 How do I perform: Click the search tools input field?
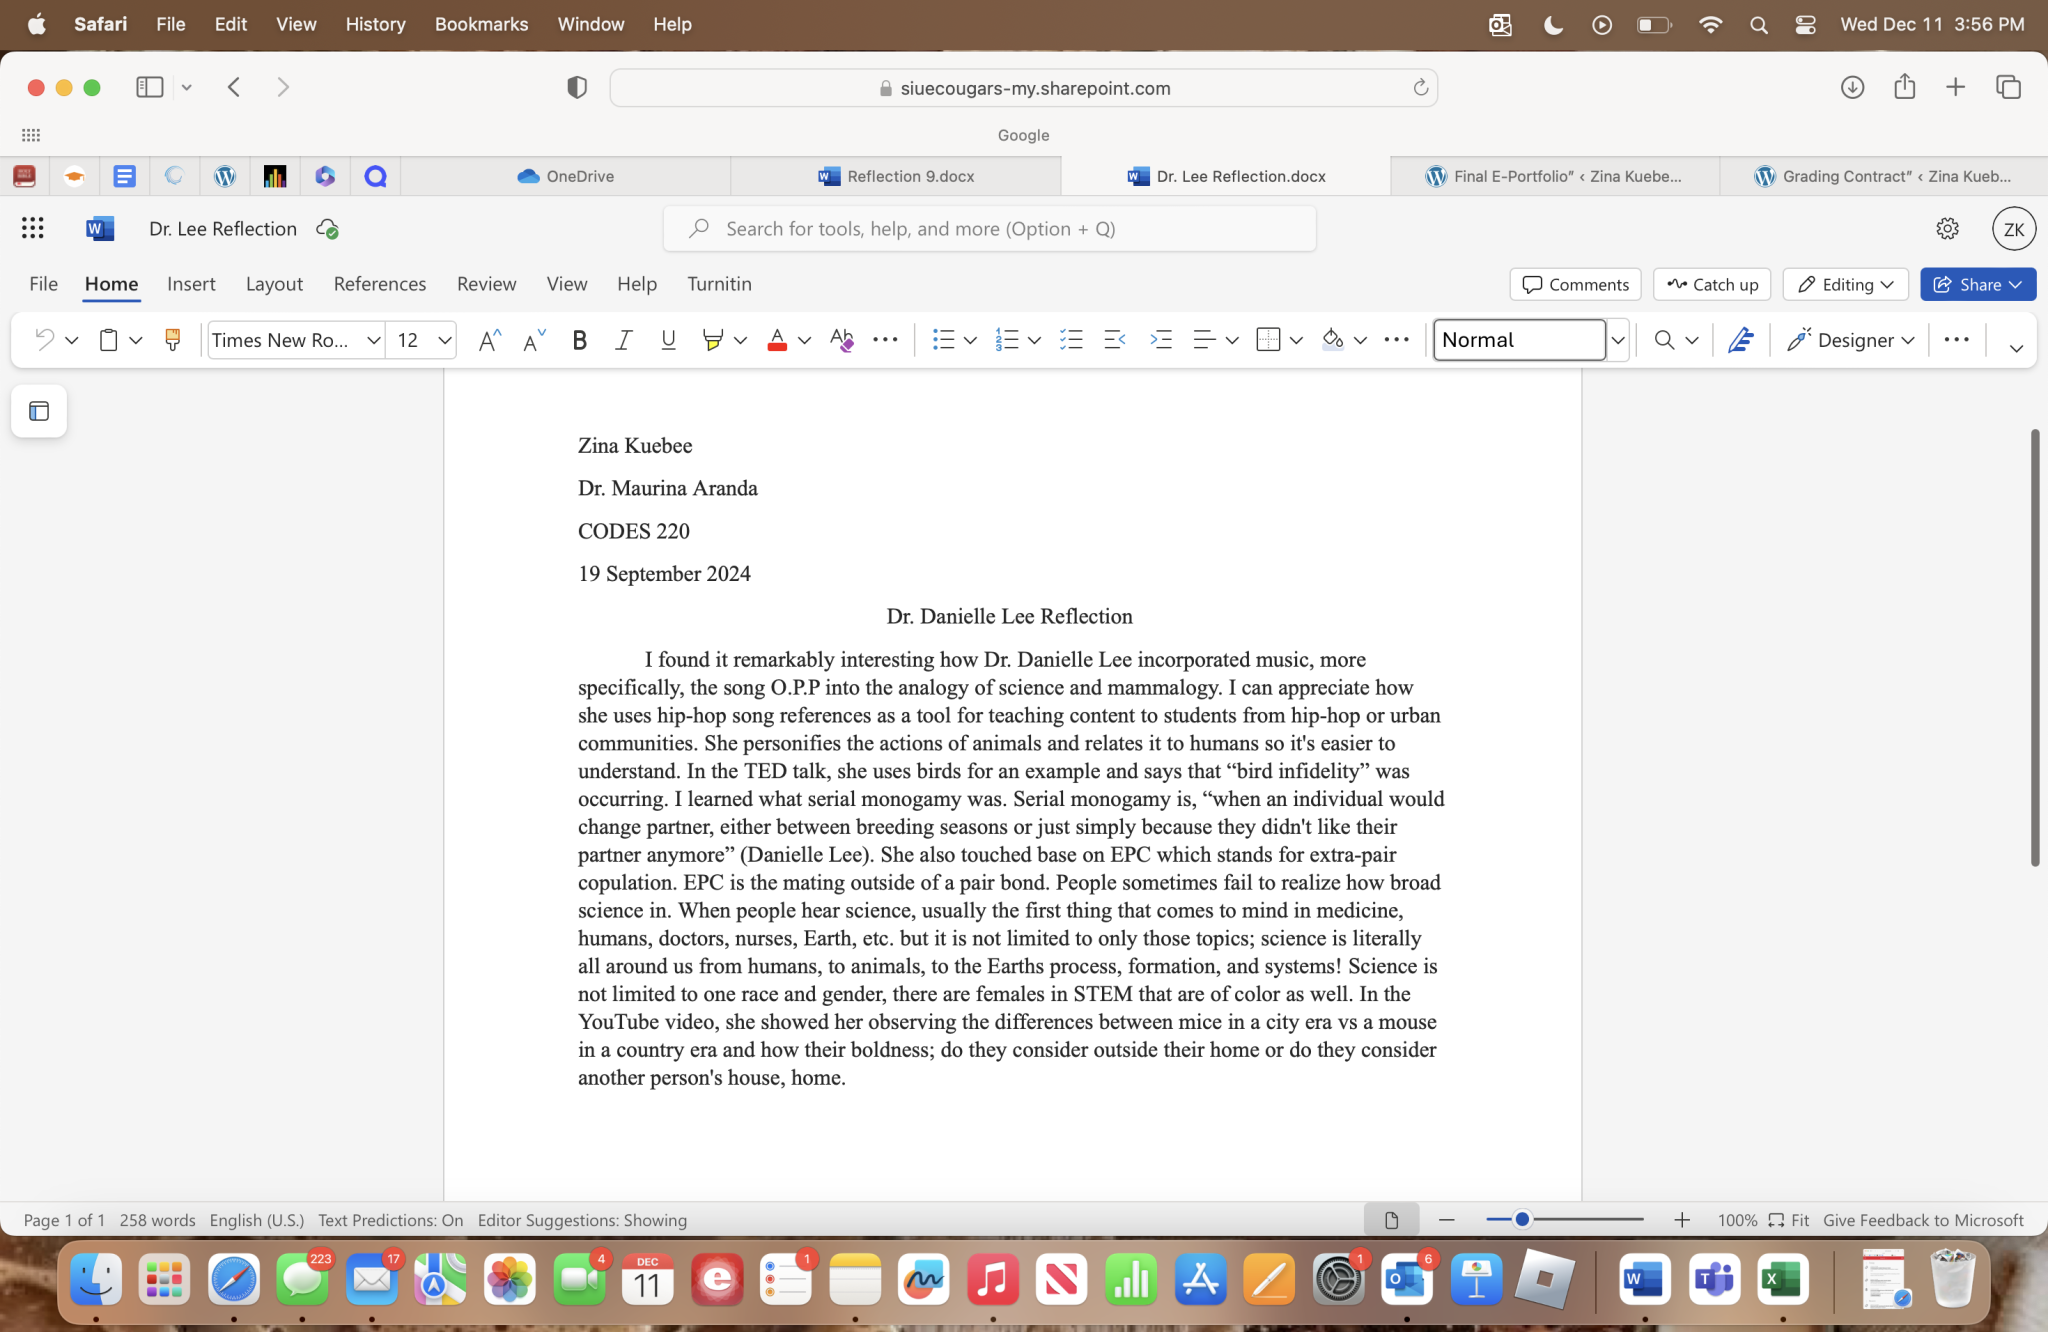989,229
